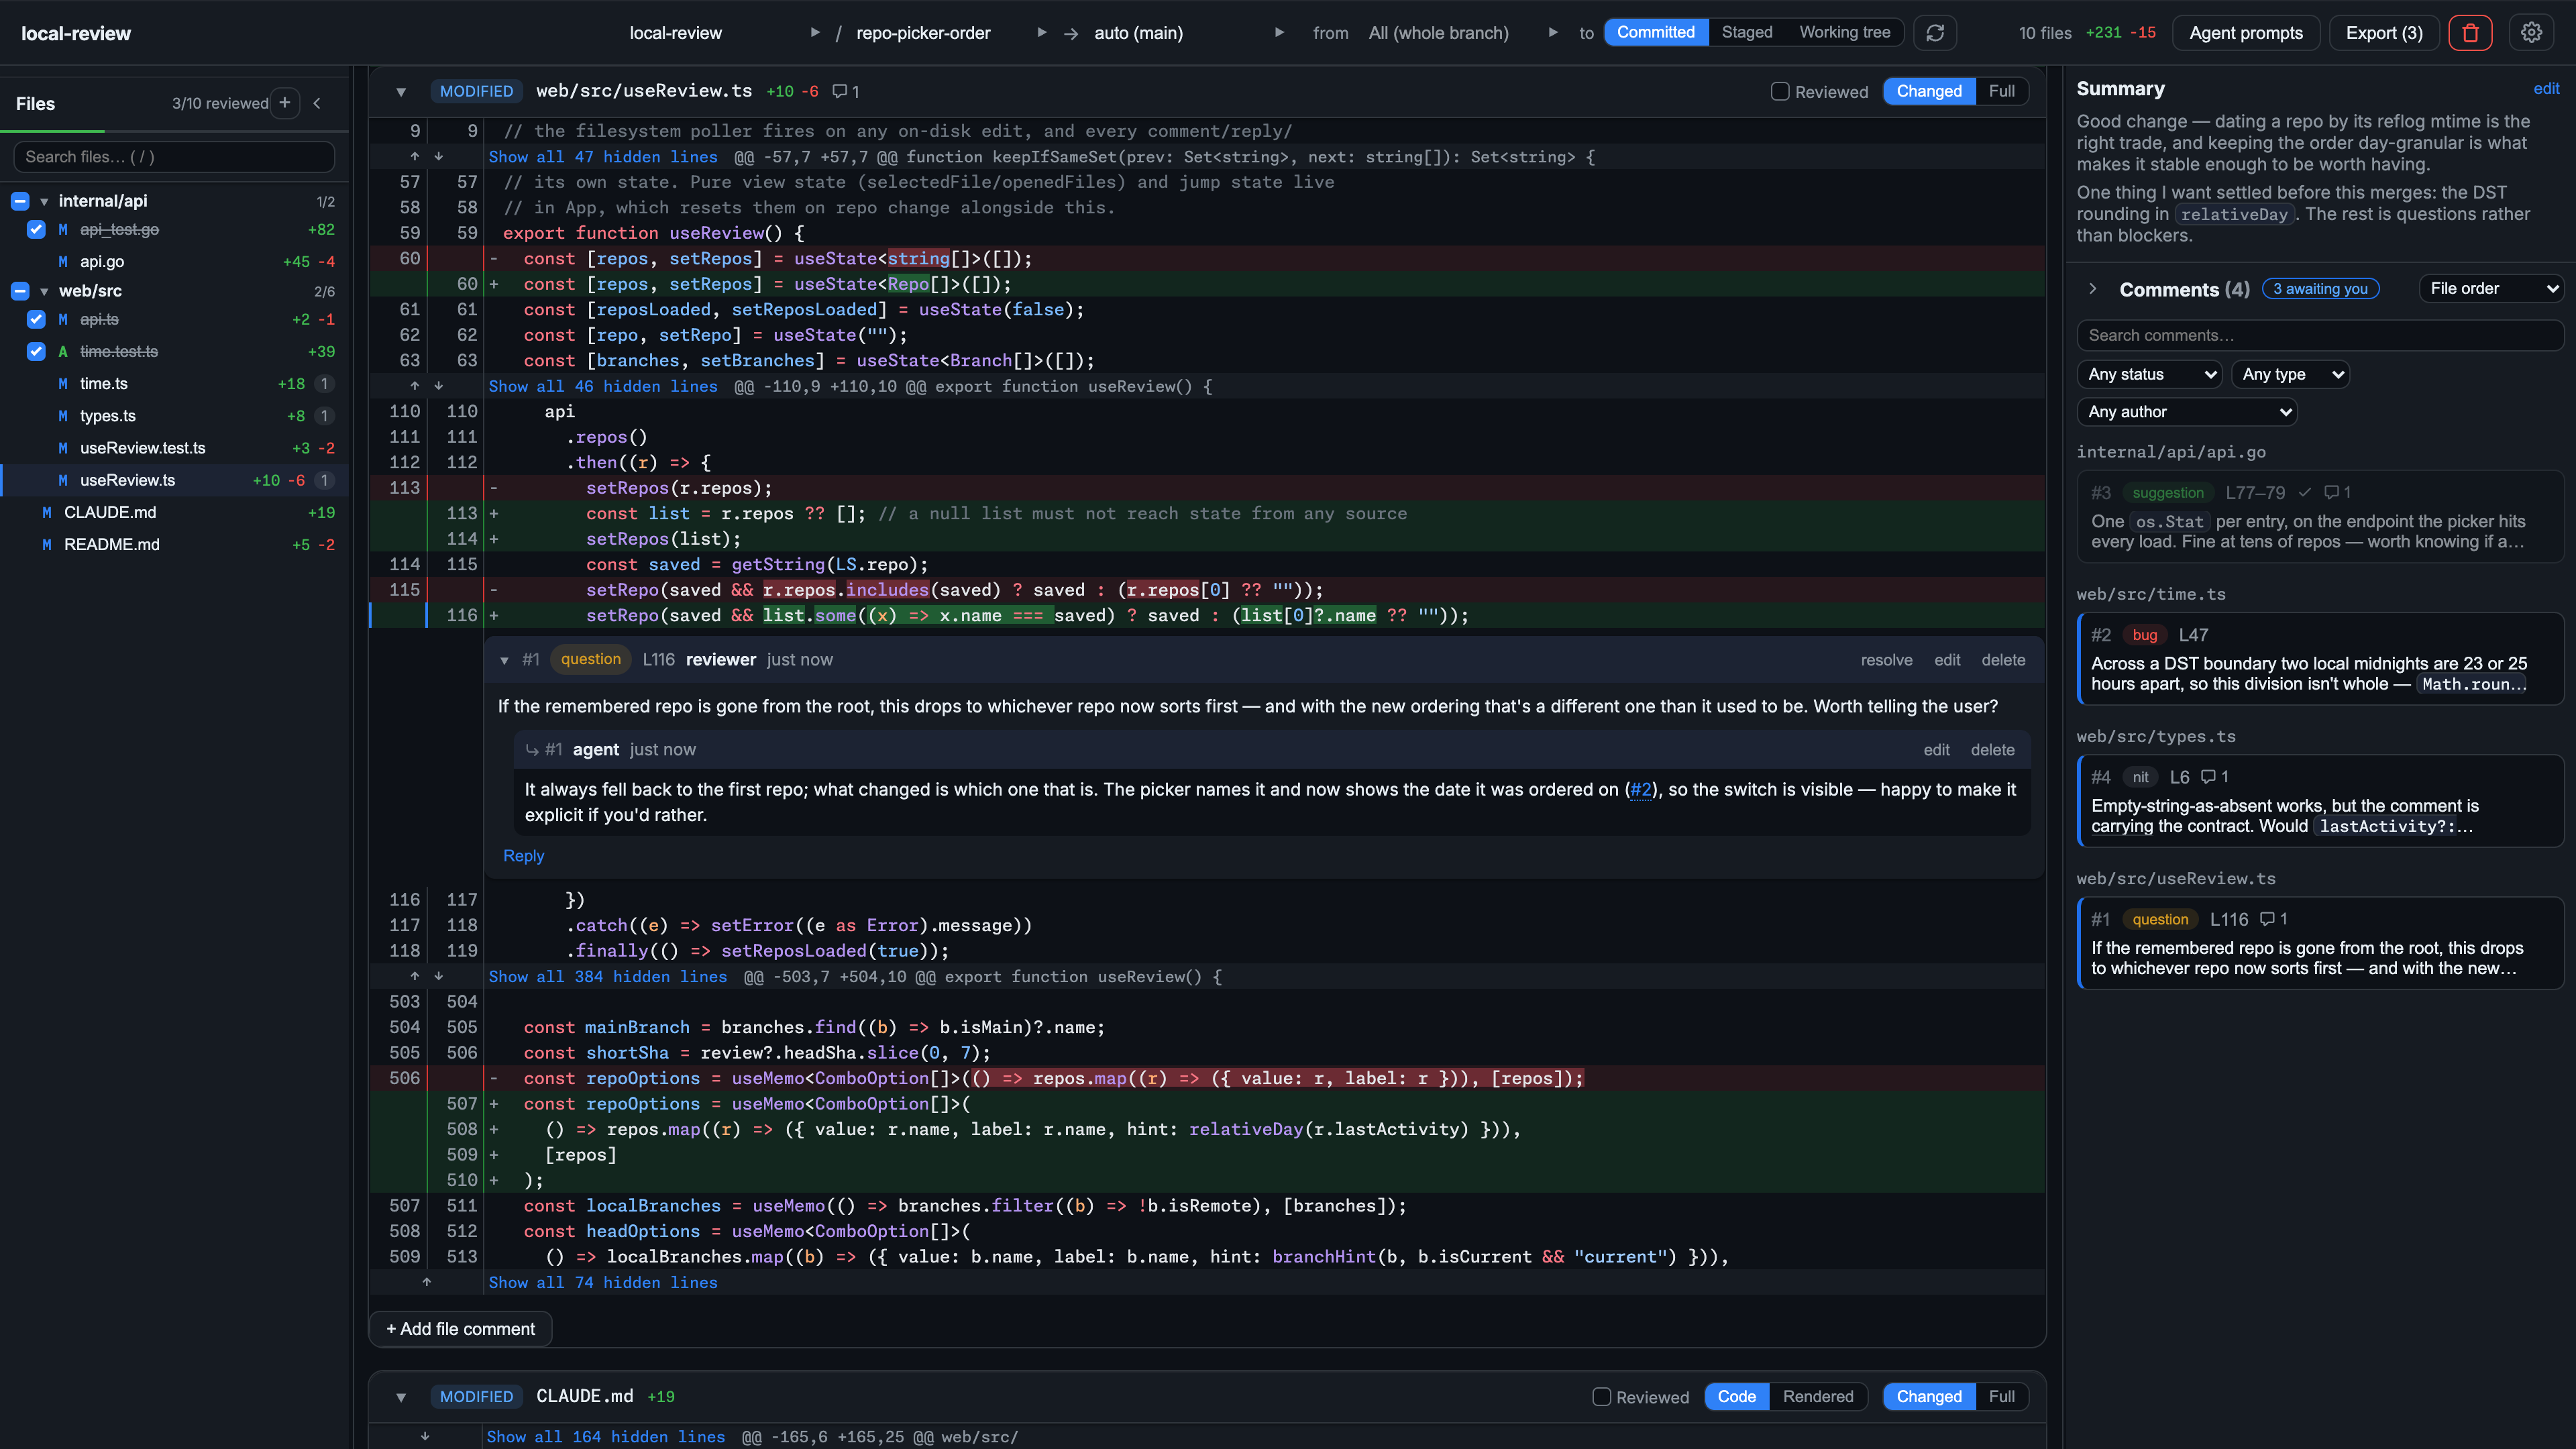Click the 3 awaiting you badge
Viewport: 2576px width, 1449px height.
pos(2320,289)
